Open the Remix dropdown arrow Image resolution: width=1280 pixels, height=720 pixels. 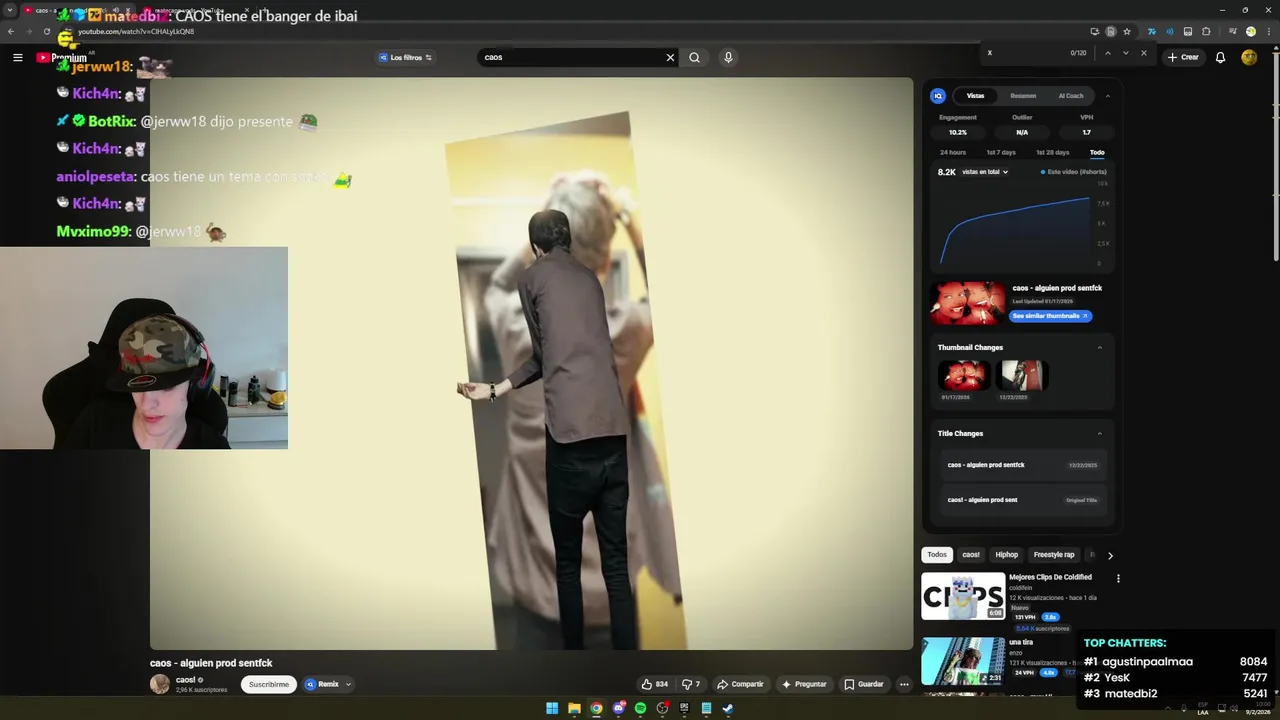pos(348,684)
